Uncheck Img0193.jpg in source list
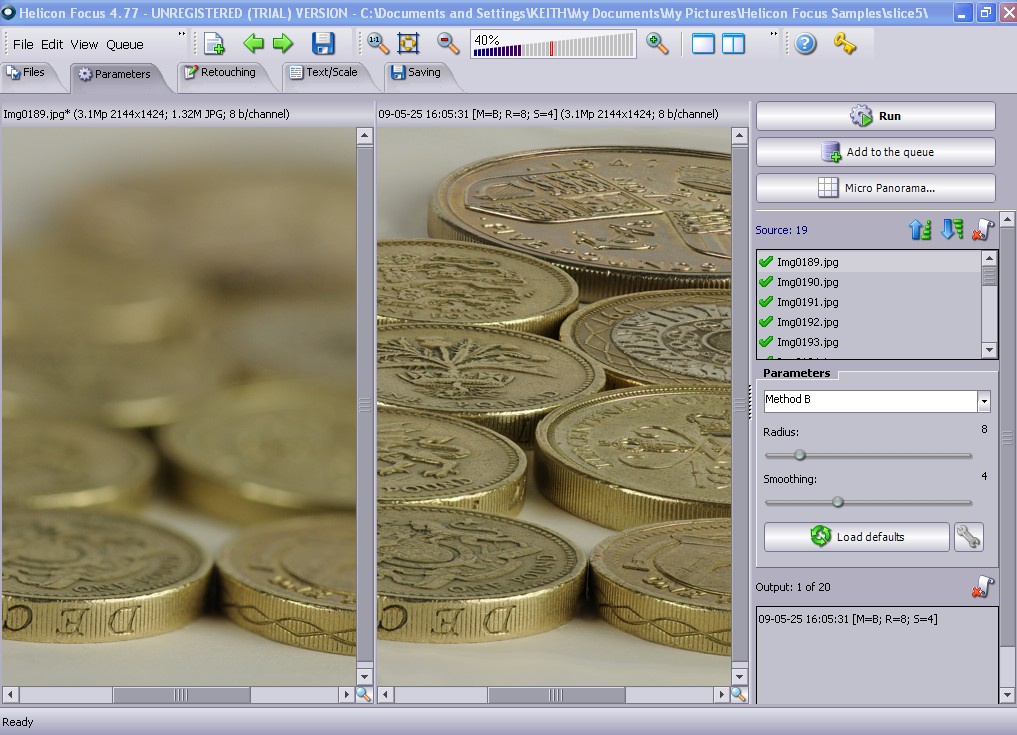1017x735 pixels. tap(766, 342)
